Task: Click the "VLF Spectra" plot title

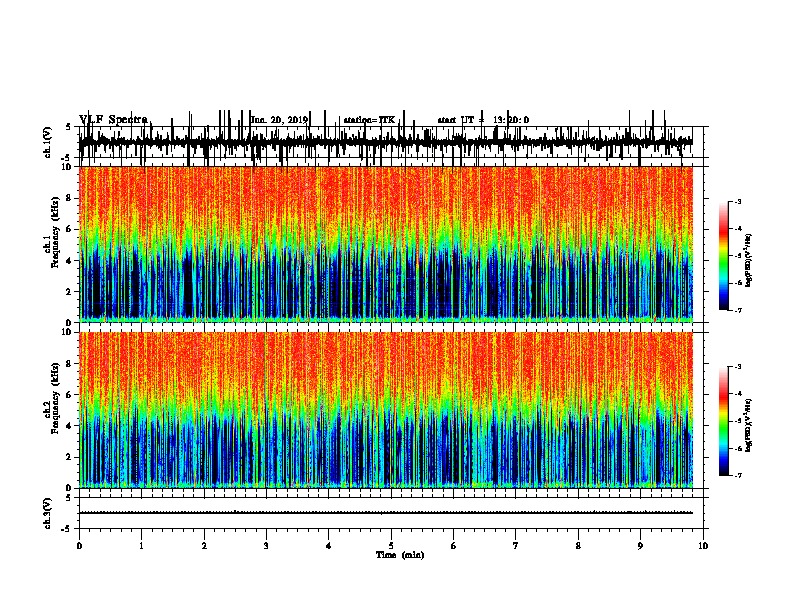Action: point(114,120)
